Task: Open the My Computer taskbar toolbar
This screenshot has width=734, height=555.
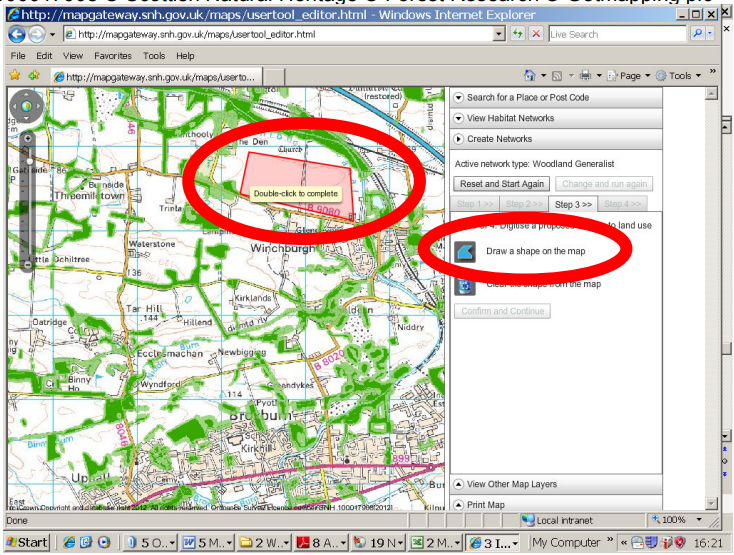Action: click(565, 543)
